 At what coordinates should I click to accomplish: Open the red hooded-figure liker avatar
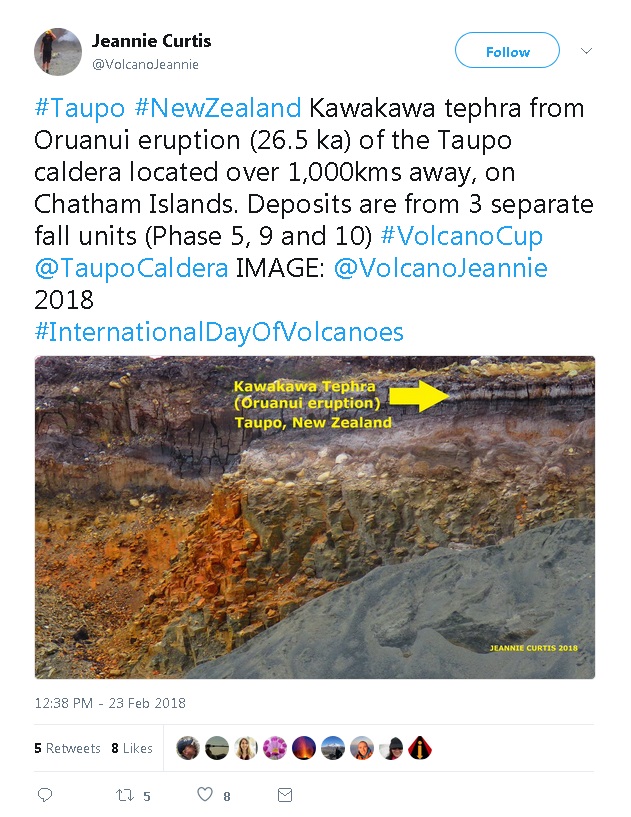[420, 748]
